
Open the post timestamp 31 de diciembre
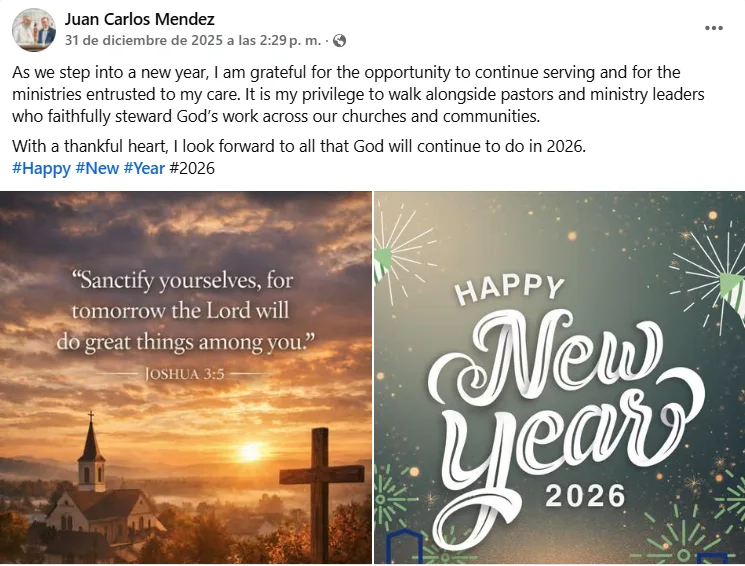pos(191,41)
